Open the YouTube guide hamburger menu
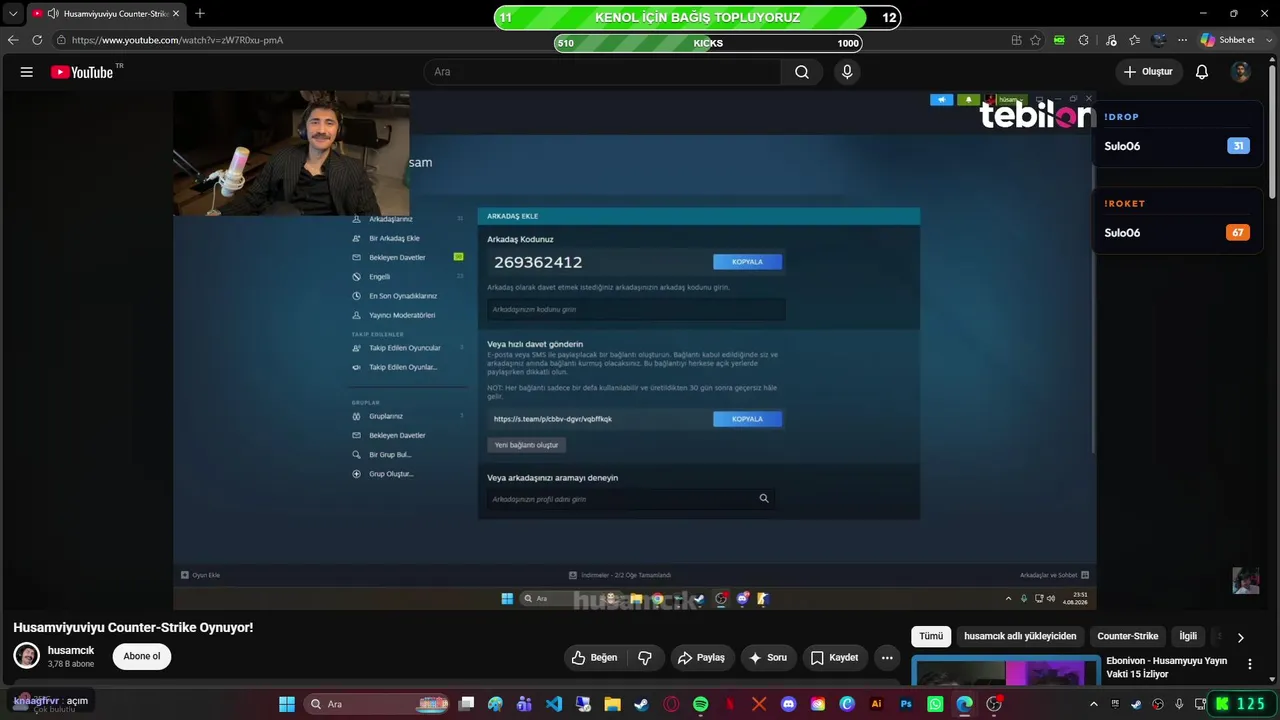This screenshot has width=1280, height=720. [27, 72]
